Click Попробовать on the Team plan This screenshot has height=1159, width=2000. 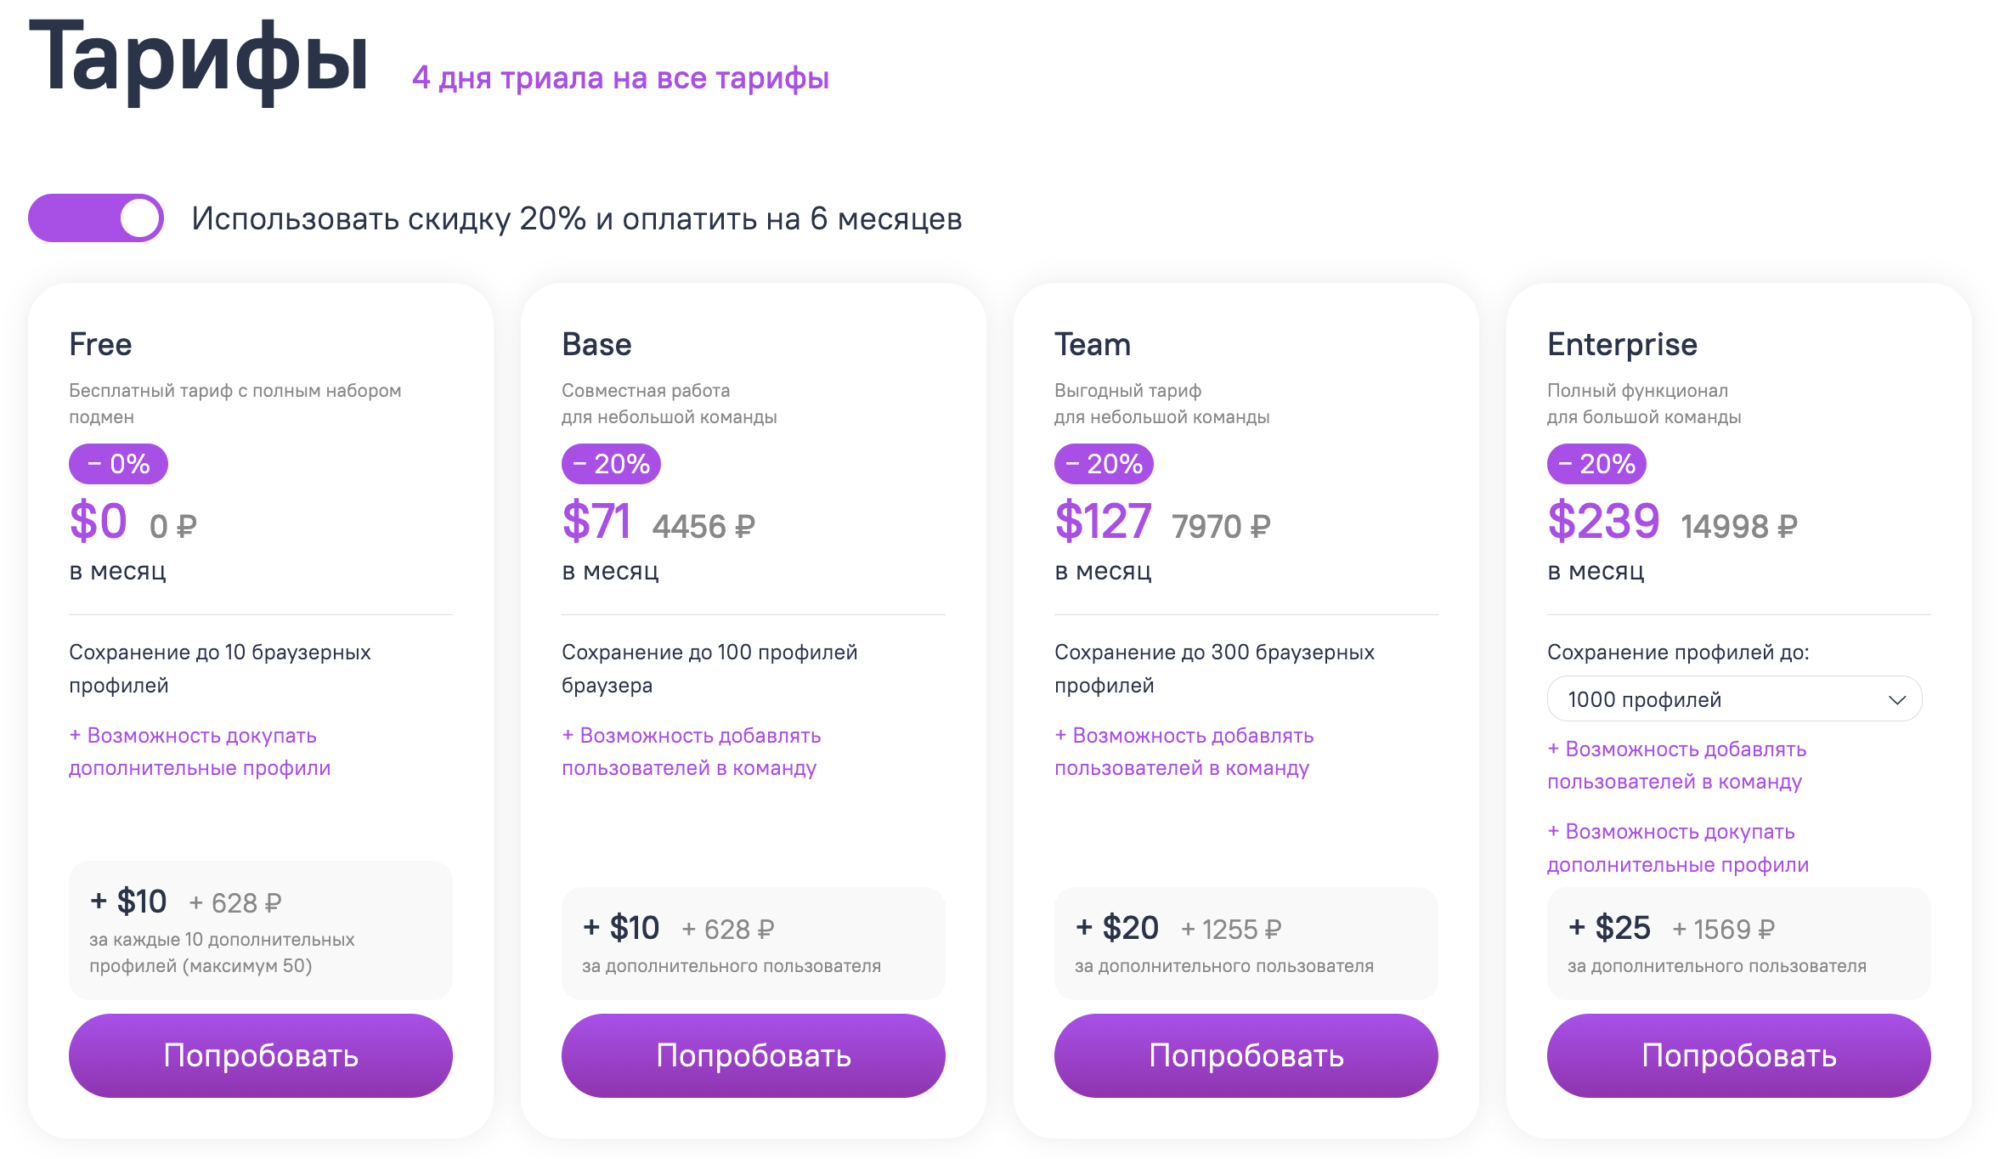tap(1246, 1055)
